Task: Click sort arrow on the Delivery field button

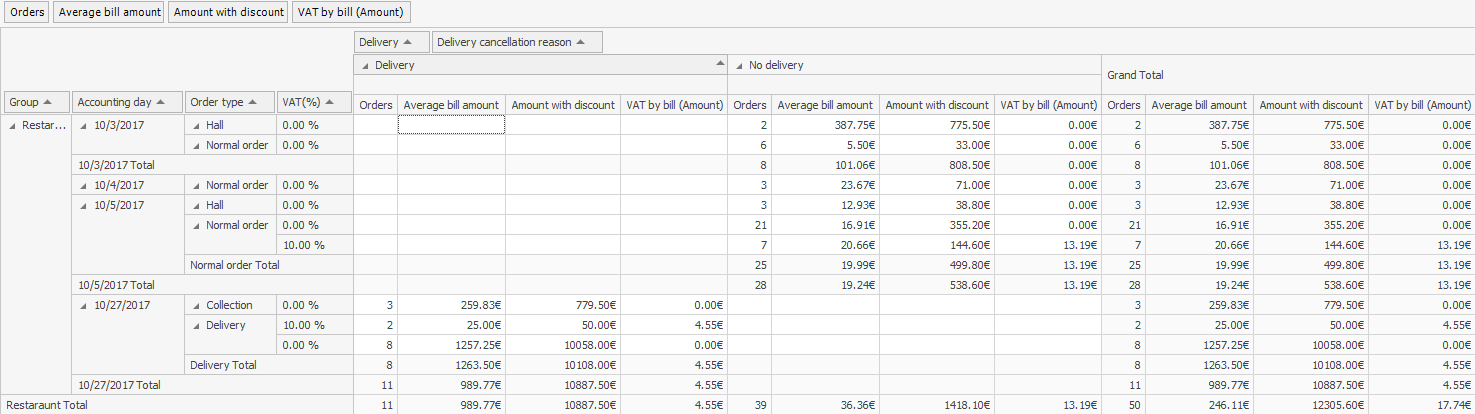Action: pyautogui.click(x=408, y=42)
